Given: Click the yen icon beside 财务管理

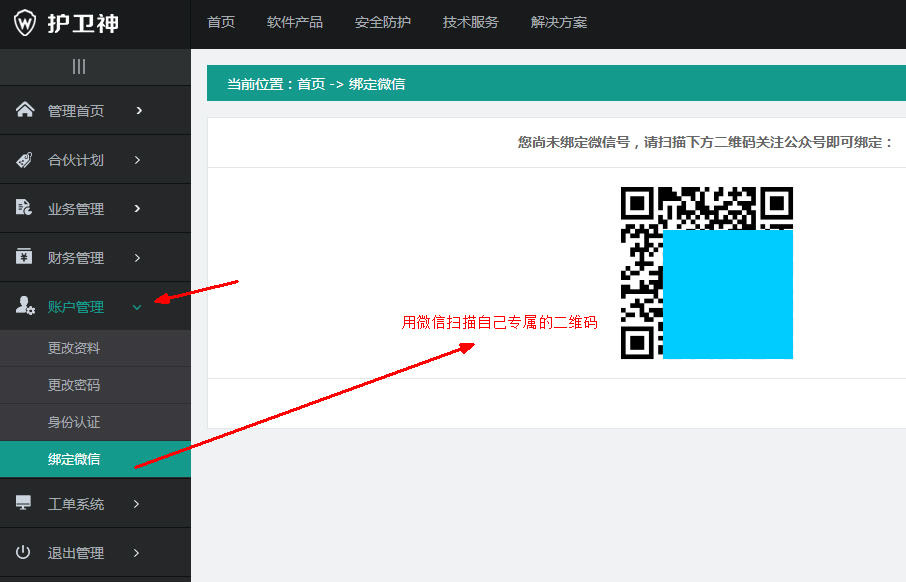Looking at the screenshot, I should click(24, 256).
